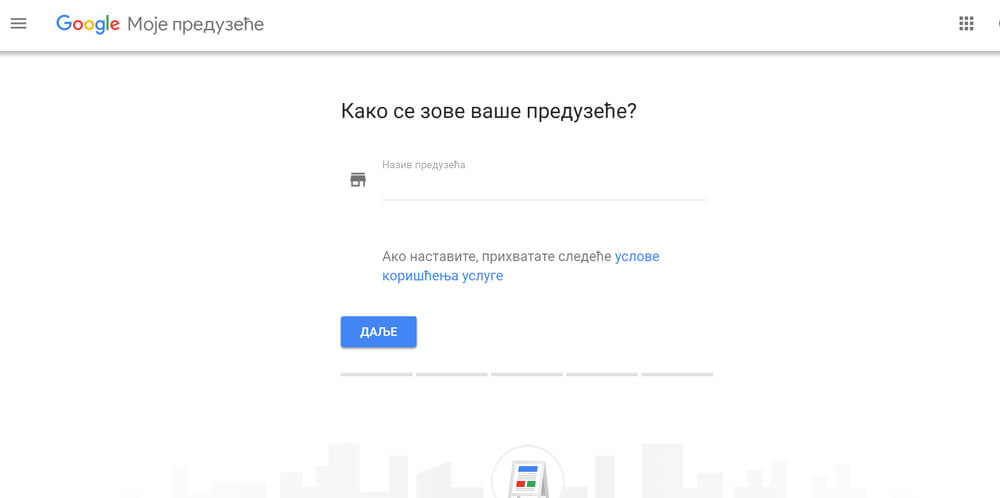Click the white header bar's empty center area
Image resolution: width=1000 pixels, height=498 pixels.
(x=600, y=24)
